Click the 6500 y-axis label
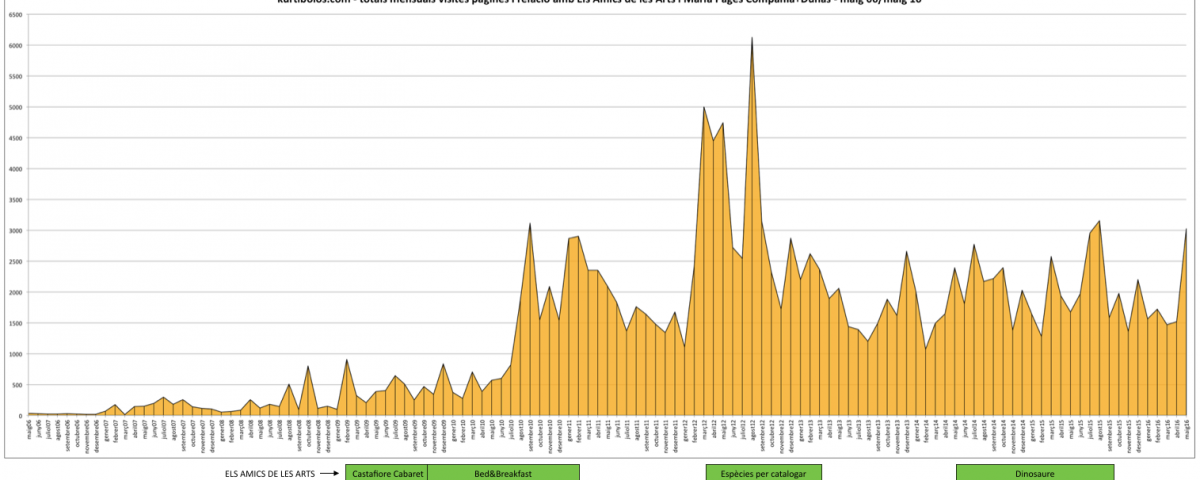The height and width of the screenshot is (480, 1200). tap(13, 15)
